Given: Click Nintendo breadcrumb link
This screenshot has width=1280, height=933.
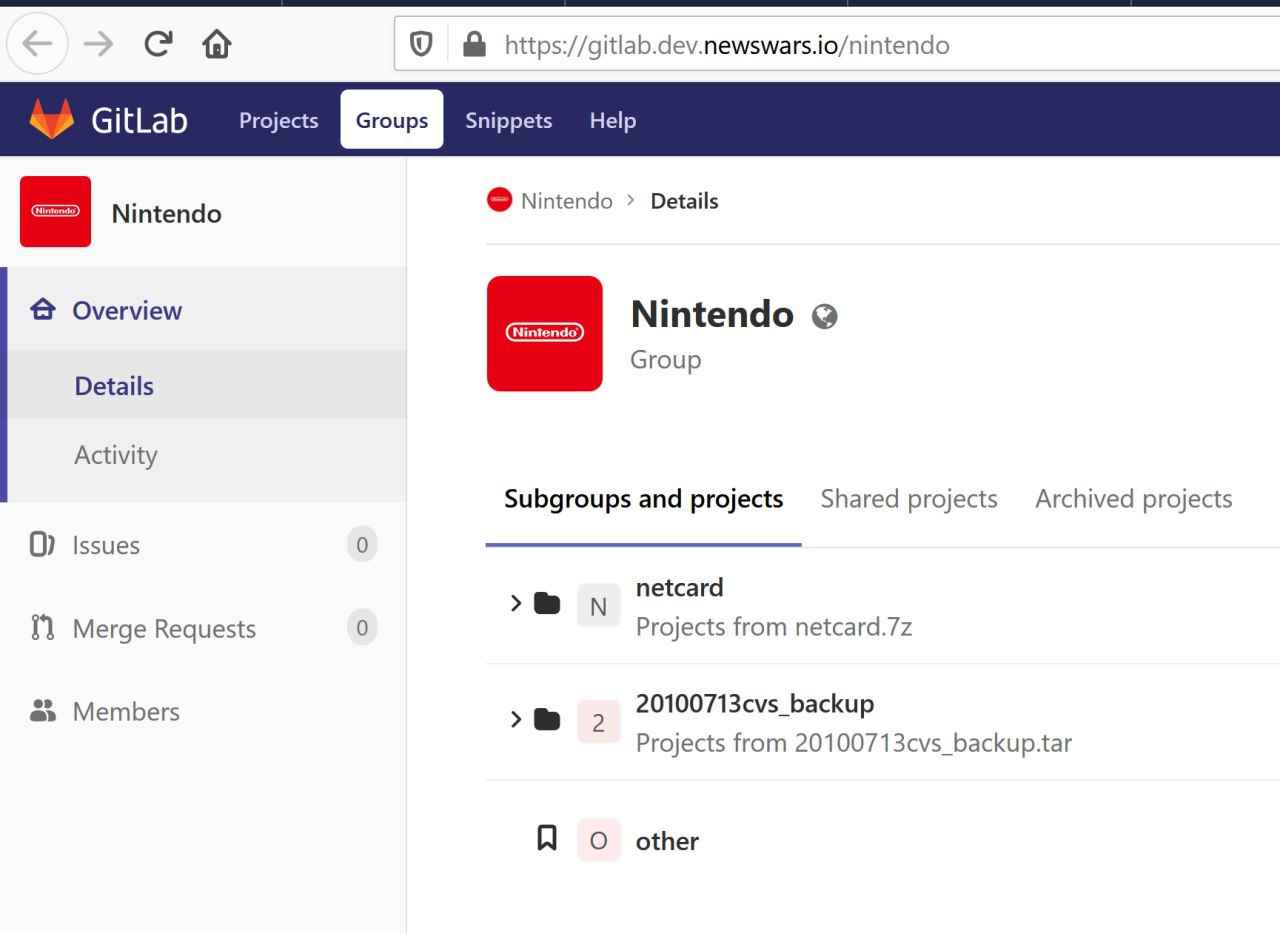Looking at the screenshot, I should tap(566, 201).
